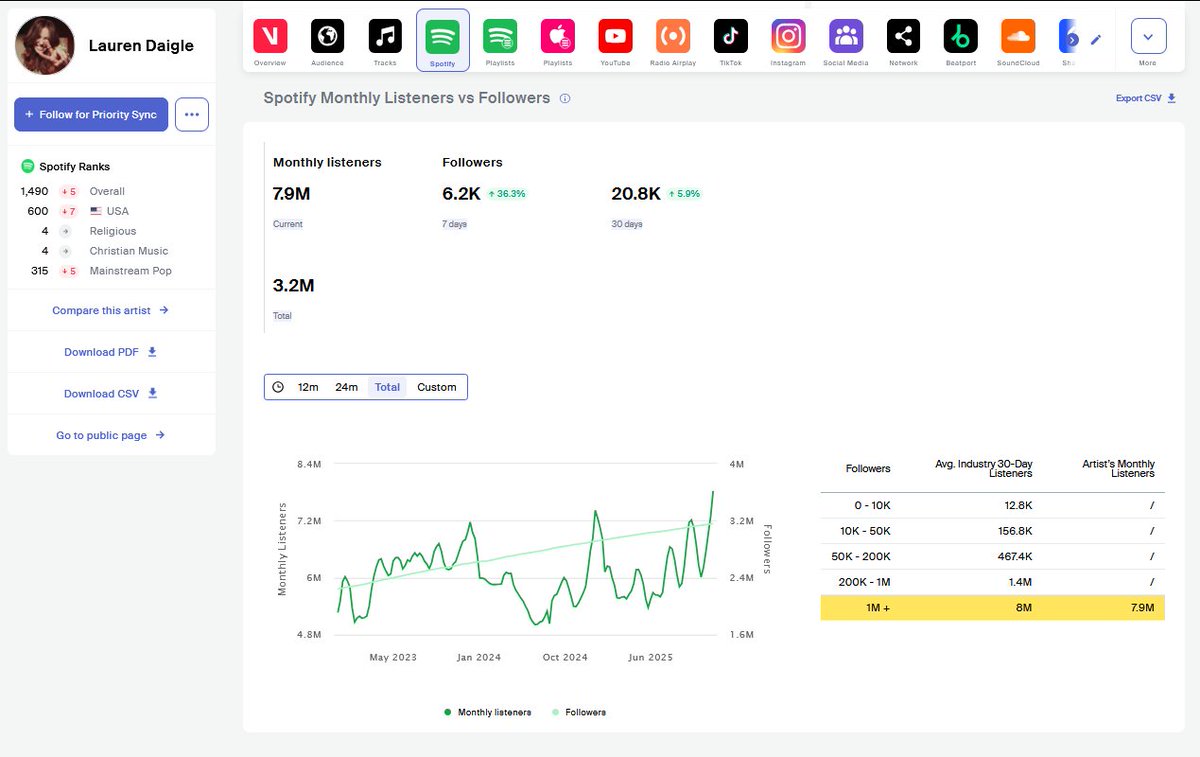This screenshot has width=1200, height=757.
Task: Click Artist's Monthly Listeners column header
Action: click(x=1118, y=468)
